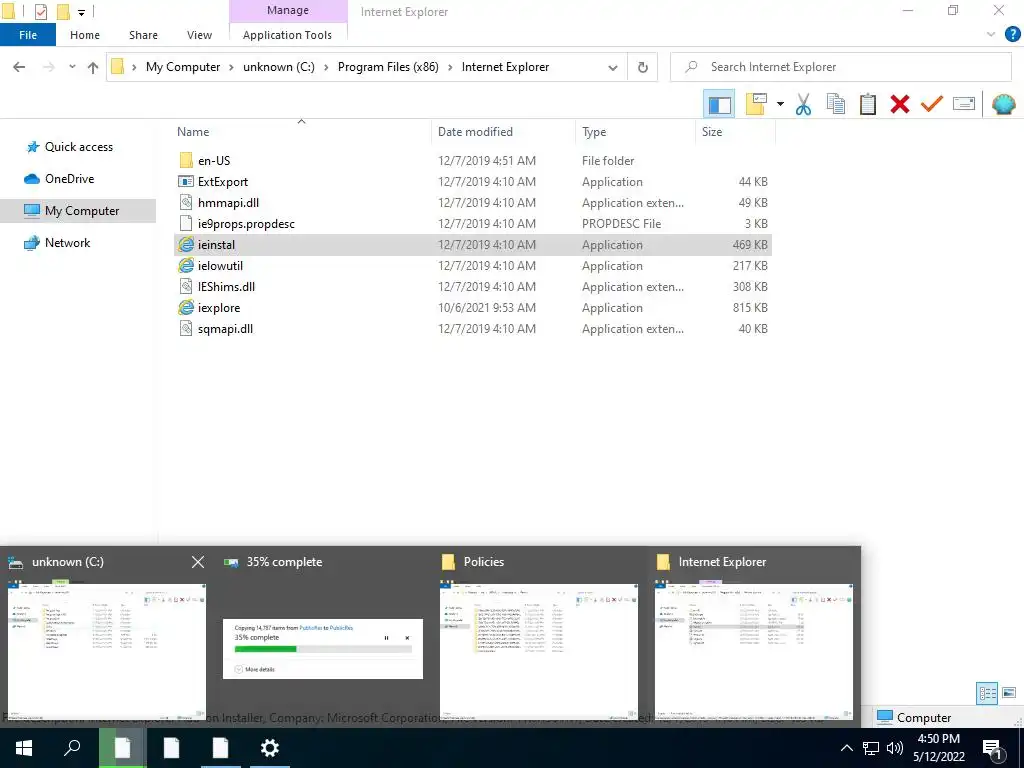1024x768 pixels.
Task: Click the red X Delete icon
Action: 900,104
